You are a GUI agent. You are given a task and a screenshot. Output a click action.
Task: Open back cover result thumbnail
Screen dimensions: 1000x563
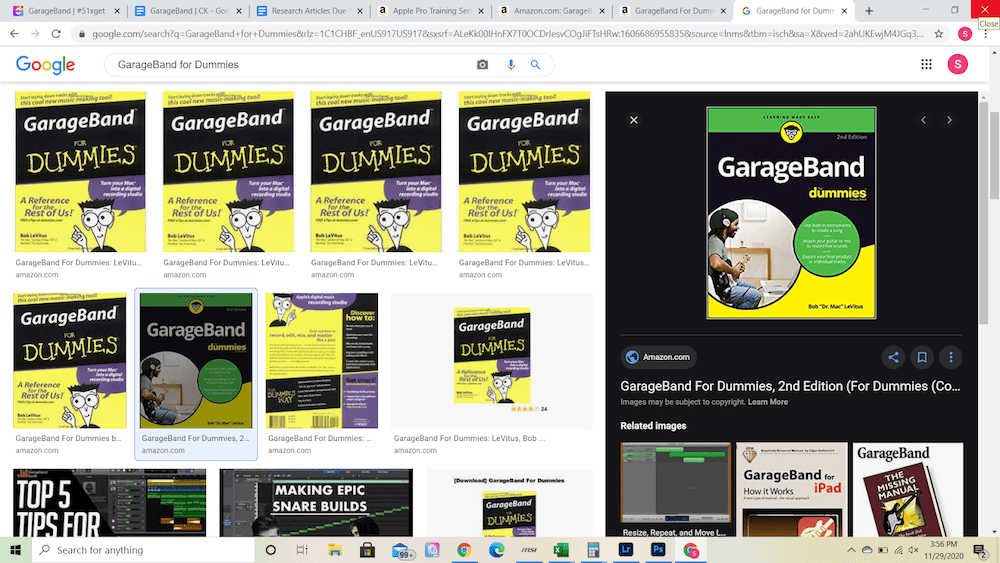click(x=321, y=360)
